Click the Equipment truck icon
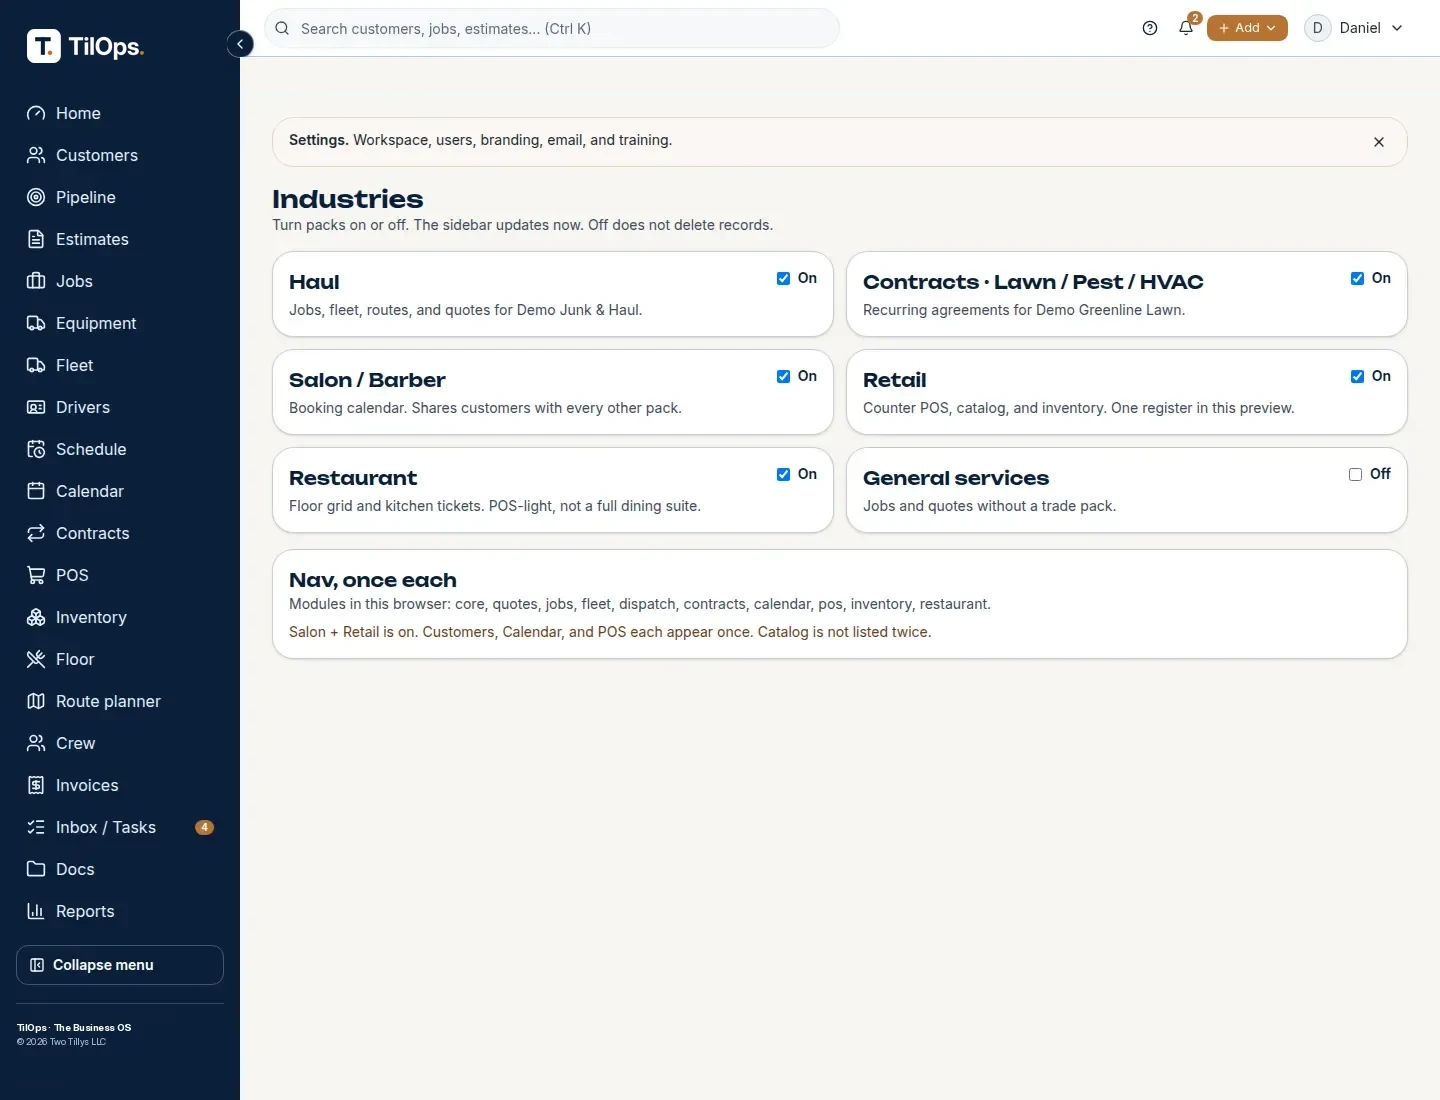Viewport: 1440px width, 1100px height. click(x=36, y=323)
